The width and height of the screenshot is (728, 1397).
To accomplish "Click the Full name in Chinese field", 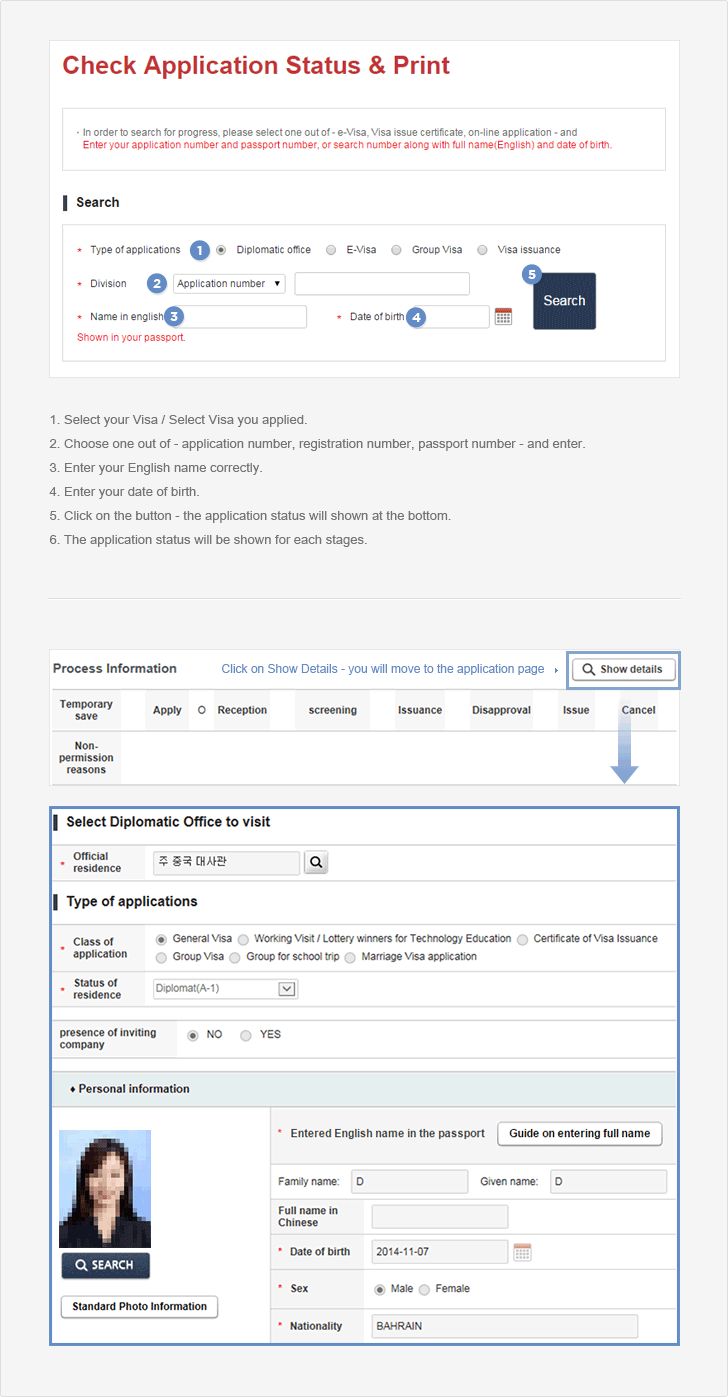I will (440, 1217).
